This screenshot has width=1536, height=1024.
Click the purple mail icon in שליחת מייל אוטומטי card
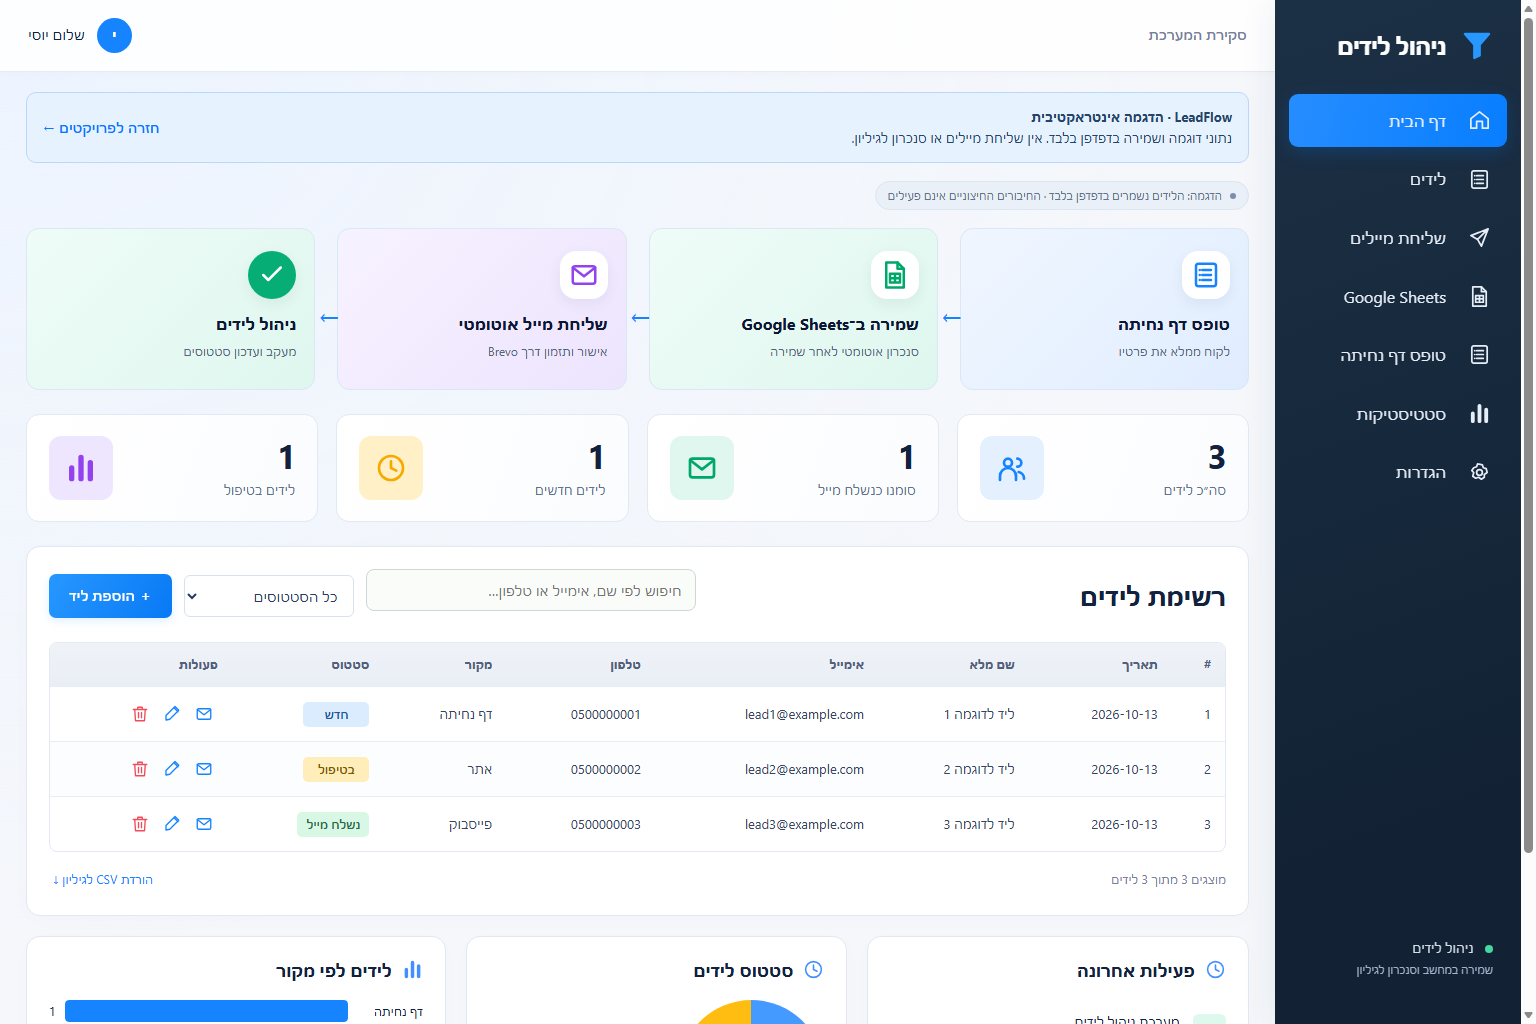pos(584,275)
